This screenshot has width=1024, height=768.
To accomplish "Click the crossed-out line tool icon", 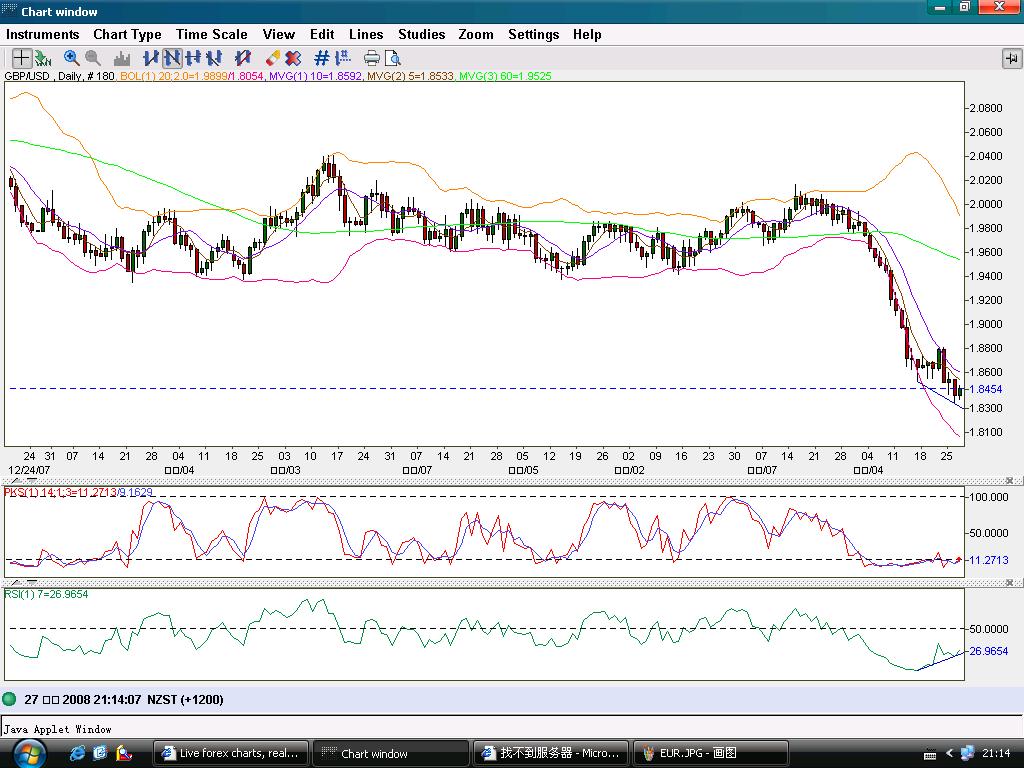I will tap(243, 59).
